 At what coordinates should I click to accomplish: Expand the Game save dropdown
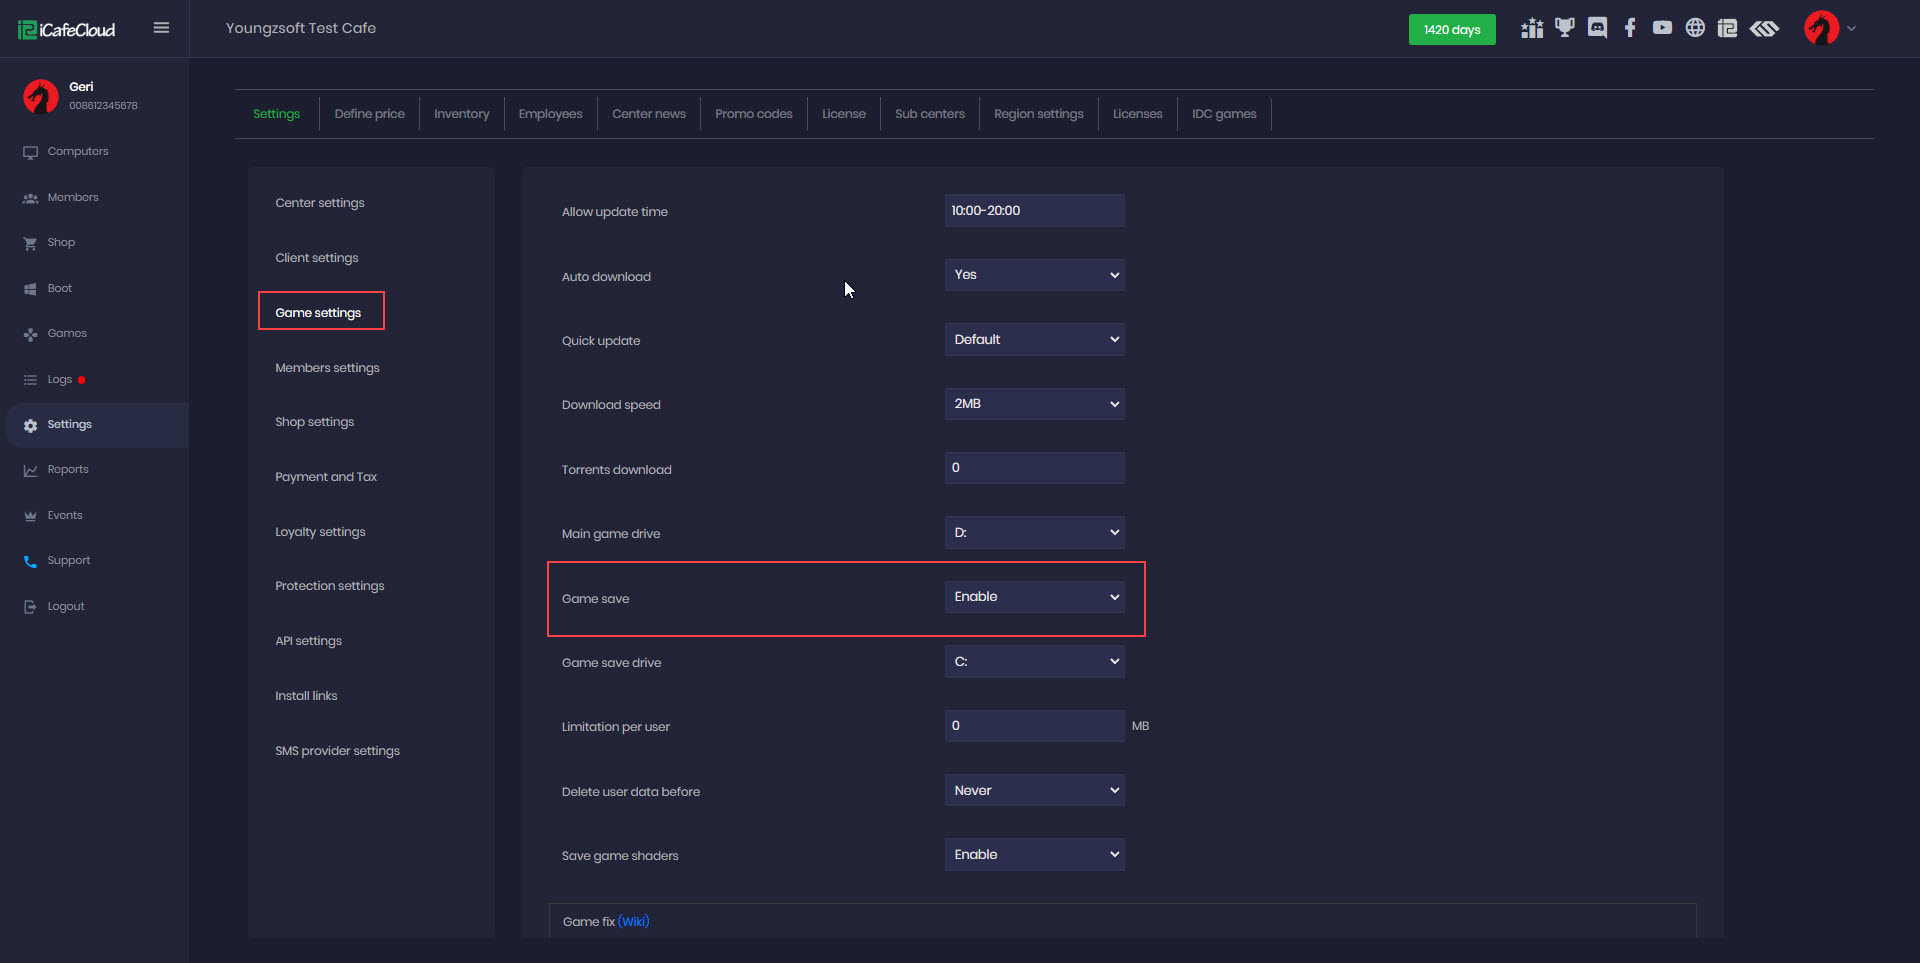[1034, 597]
